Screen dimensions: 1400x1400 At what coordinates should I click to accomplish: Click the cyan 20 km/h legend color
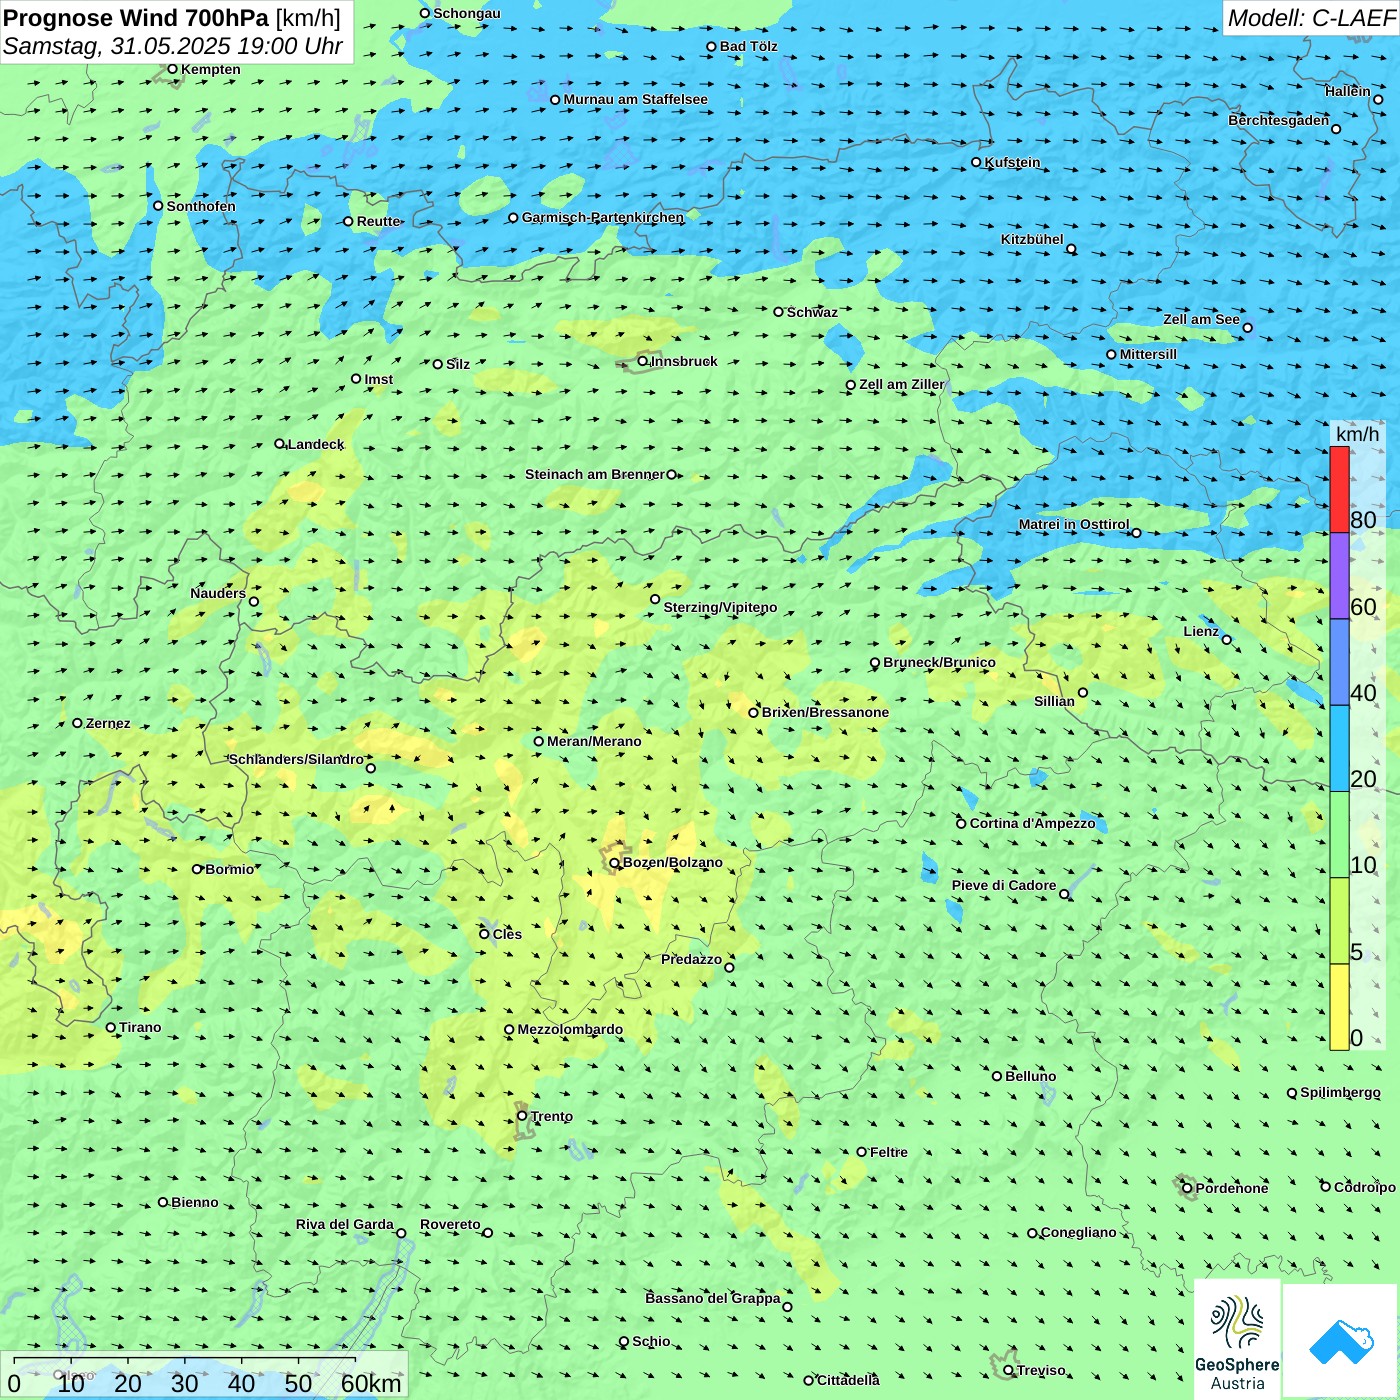click(1339, 748)
